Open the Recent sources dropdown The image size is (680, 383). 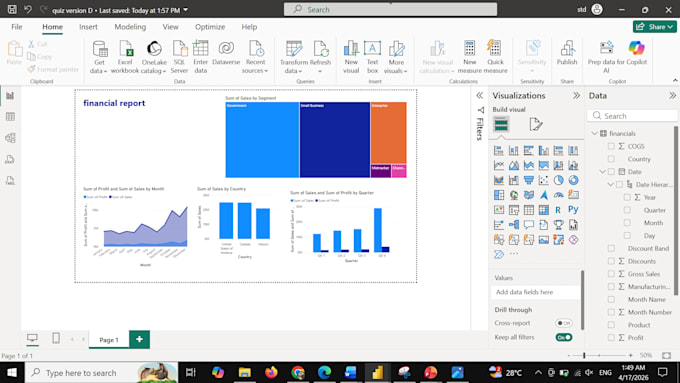[x=255, y=57]
